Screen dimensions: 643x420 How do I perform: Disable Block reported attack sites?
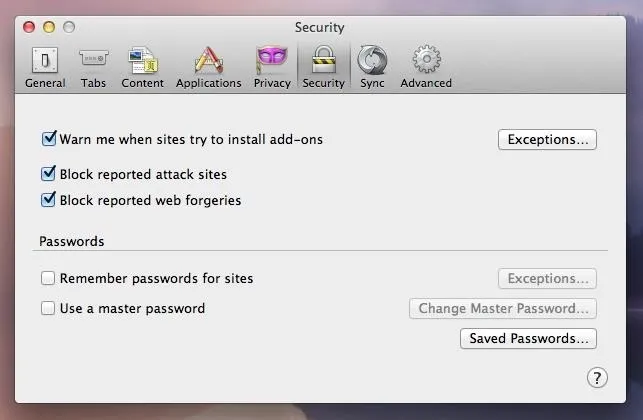(48, 173)
